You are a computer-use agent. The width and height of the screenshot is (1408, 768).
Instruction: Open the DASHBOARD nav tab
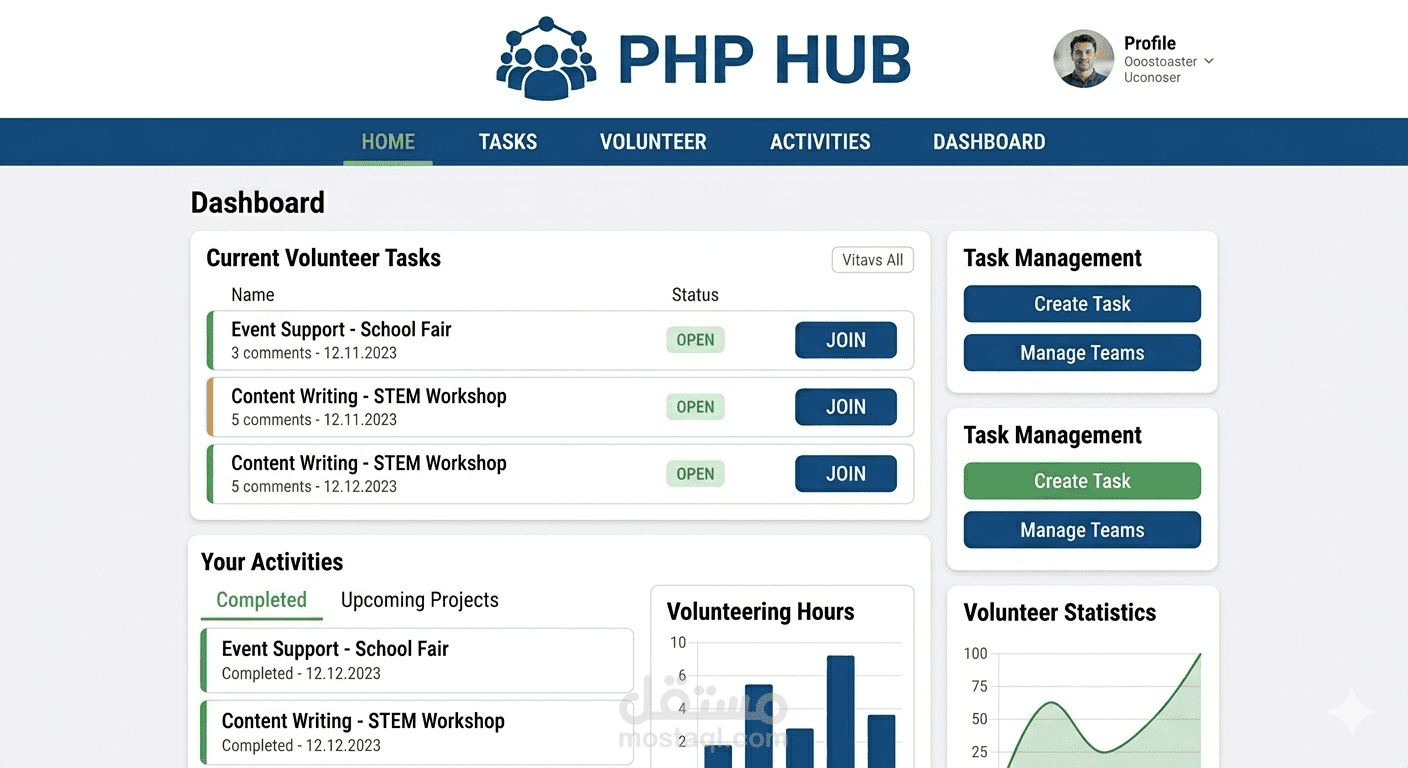pyautogui.click(x=989, y=142)
